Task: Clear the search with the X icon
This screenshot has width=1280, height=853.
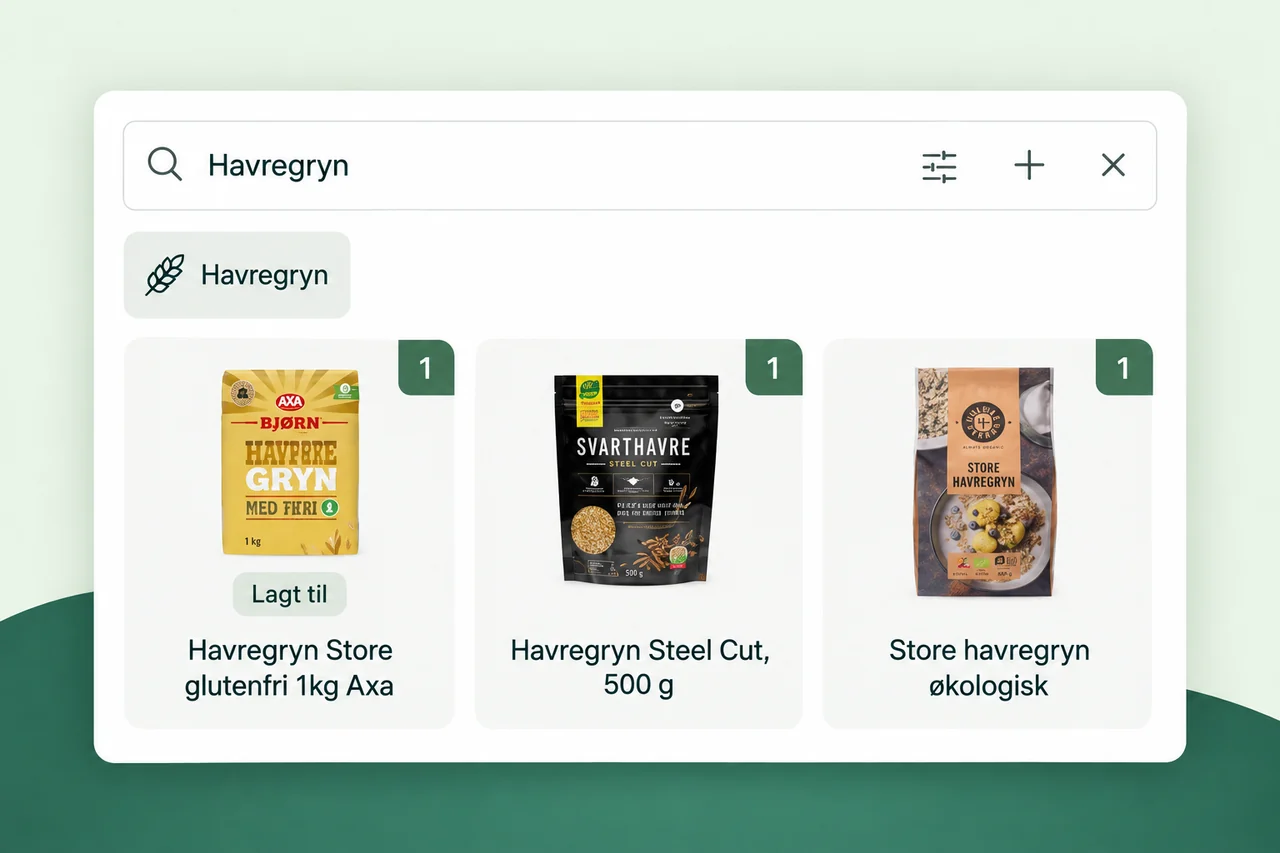Action: [x=1113, y=165]
